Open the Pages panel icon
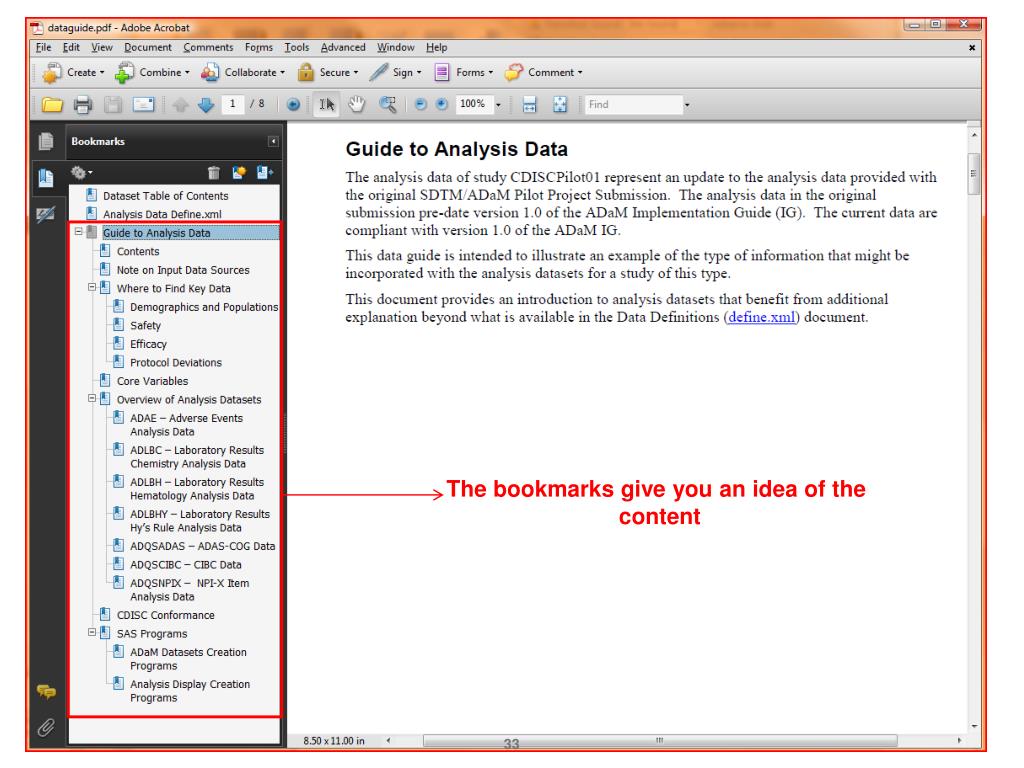 [46, 140]
